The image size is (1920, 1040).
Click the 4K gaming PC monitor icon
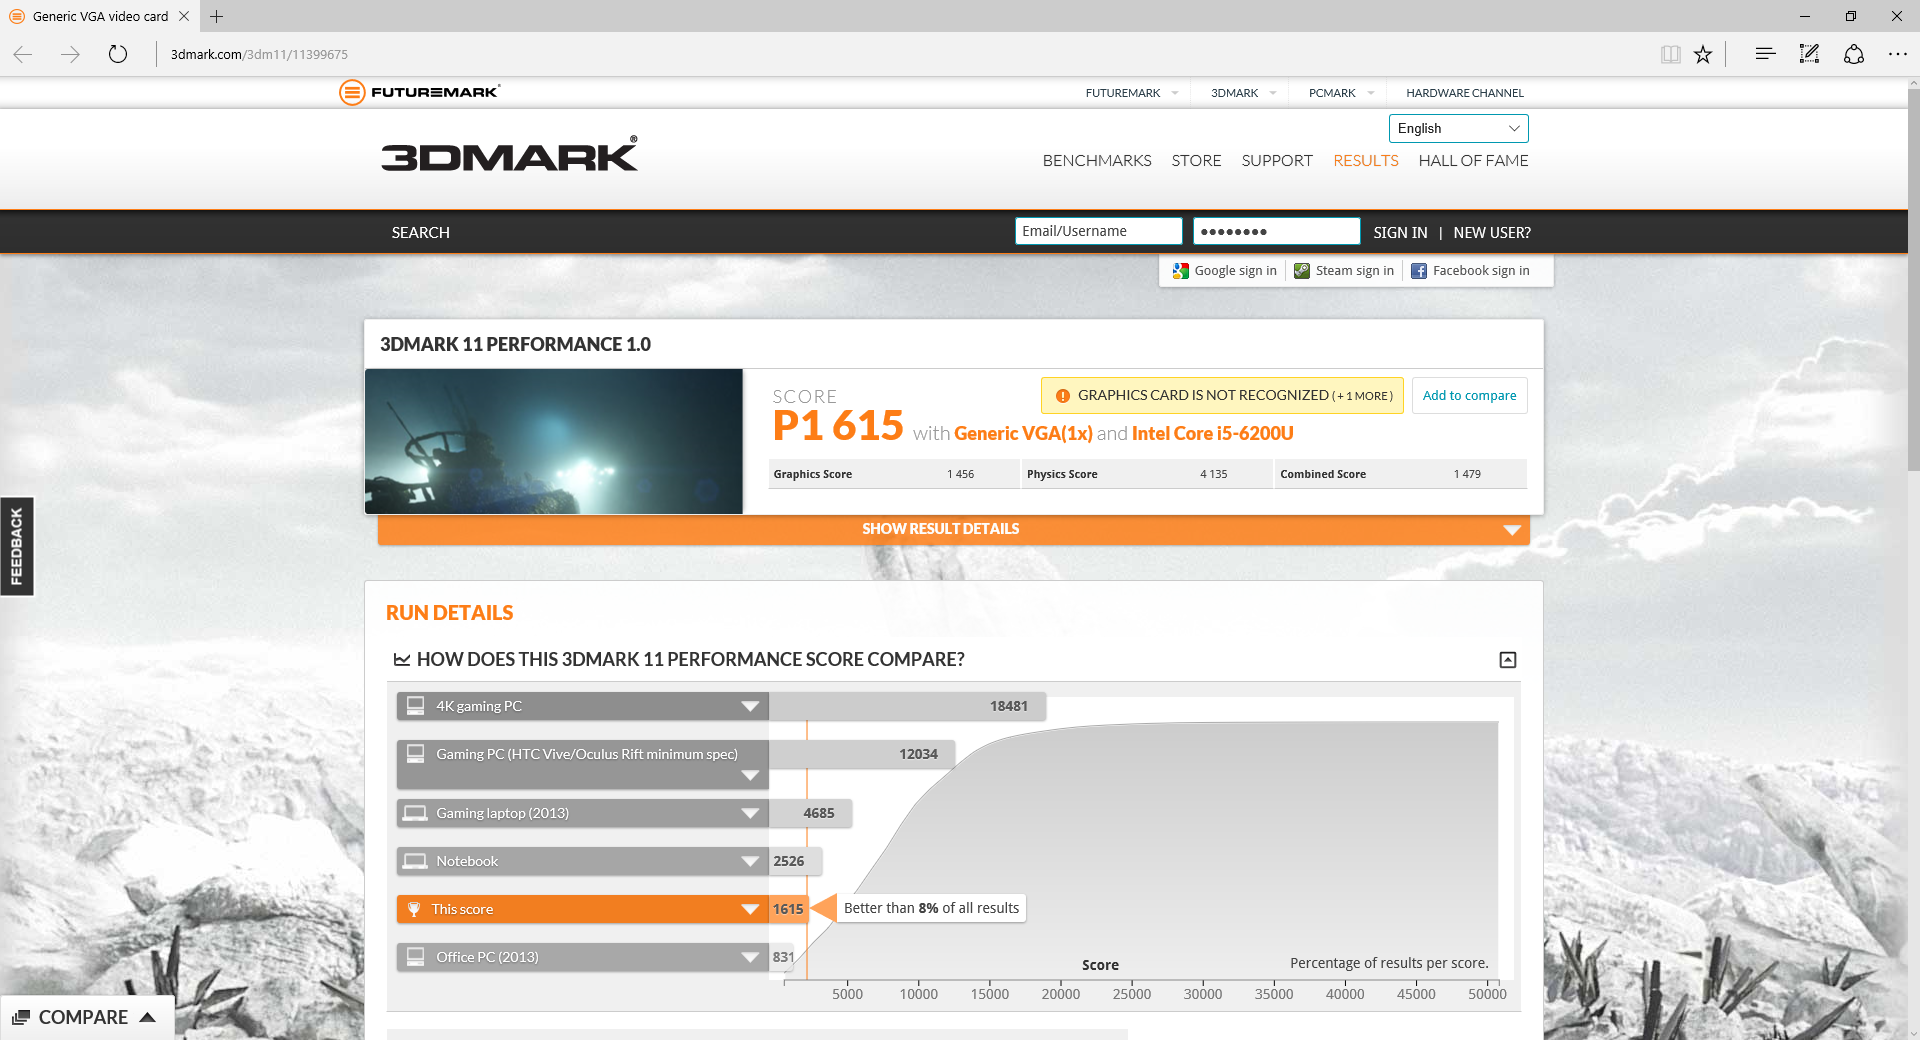click(415, 706)
